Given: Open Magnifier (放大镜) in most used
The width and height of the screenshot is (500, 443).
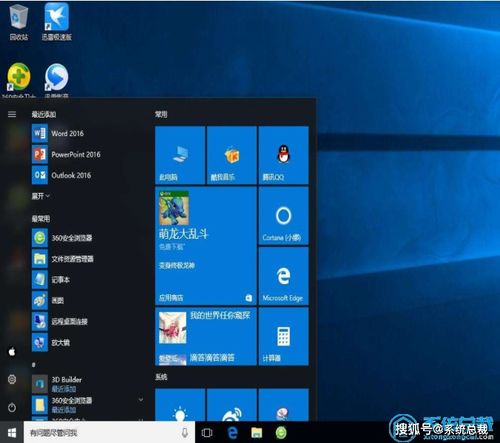Looking at the screenshot, I should click(87, 342).
